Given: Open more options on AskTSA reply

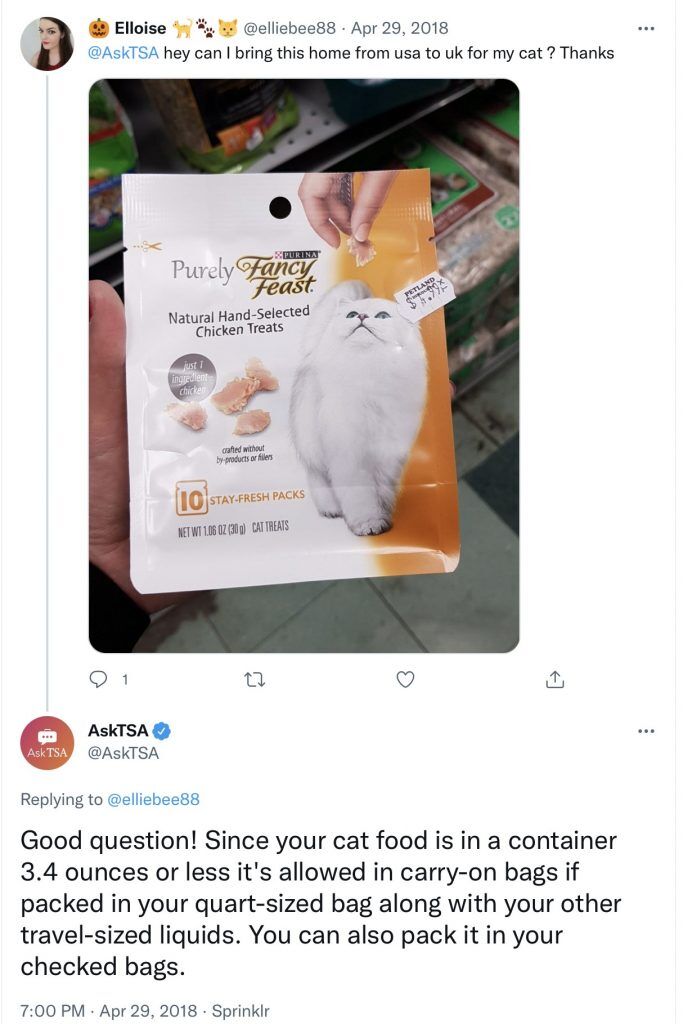Looking at the screenshot, I should tap(646, 731).
